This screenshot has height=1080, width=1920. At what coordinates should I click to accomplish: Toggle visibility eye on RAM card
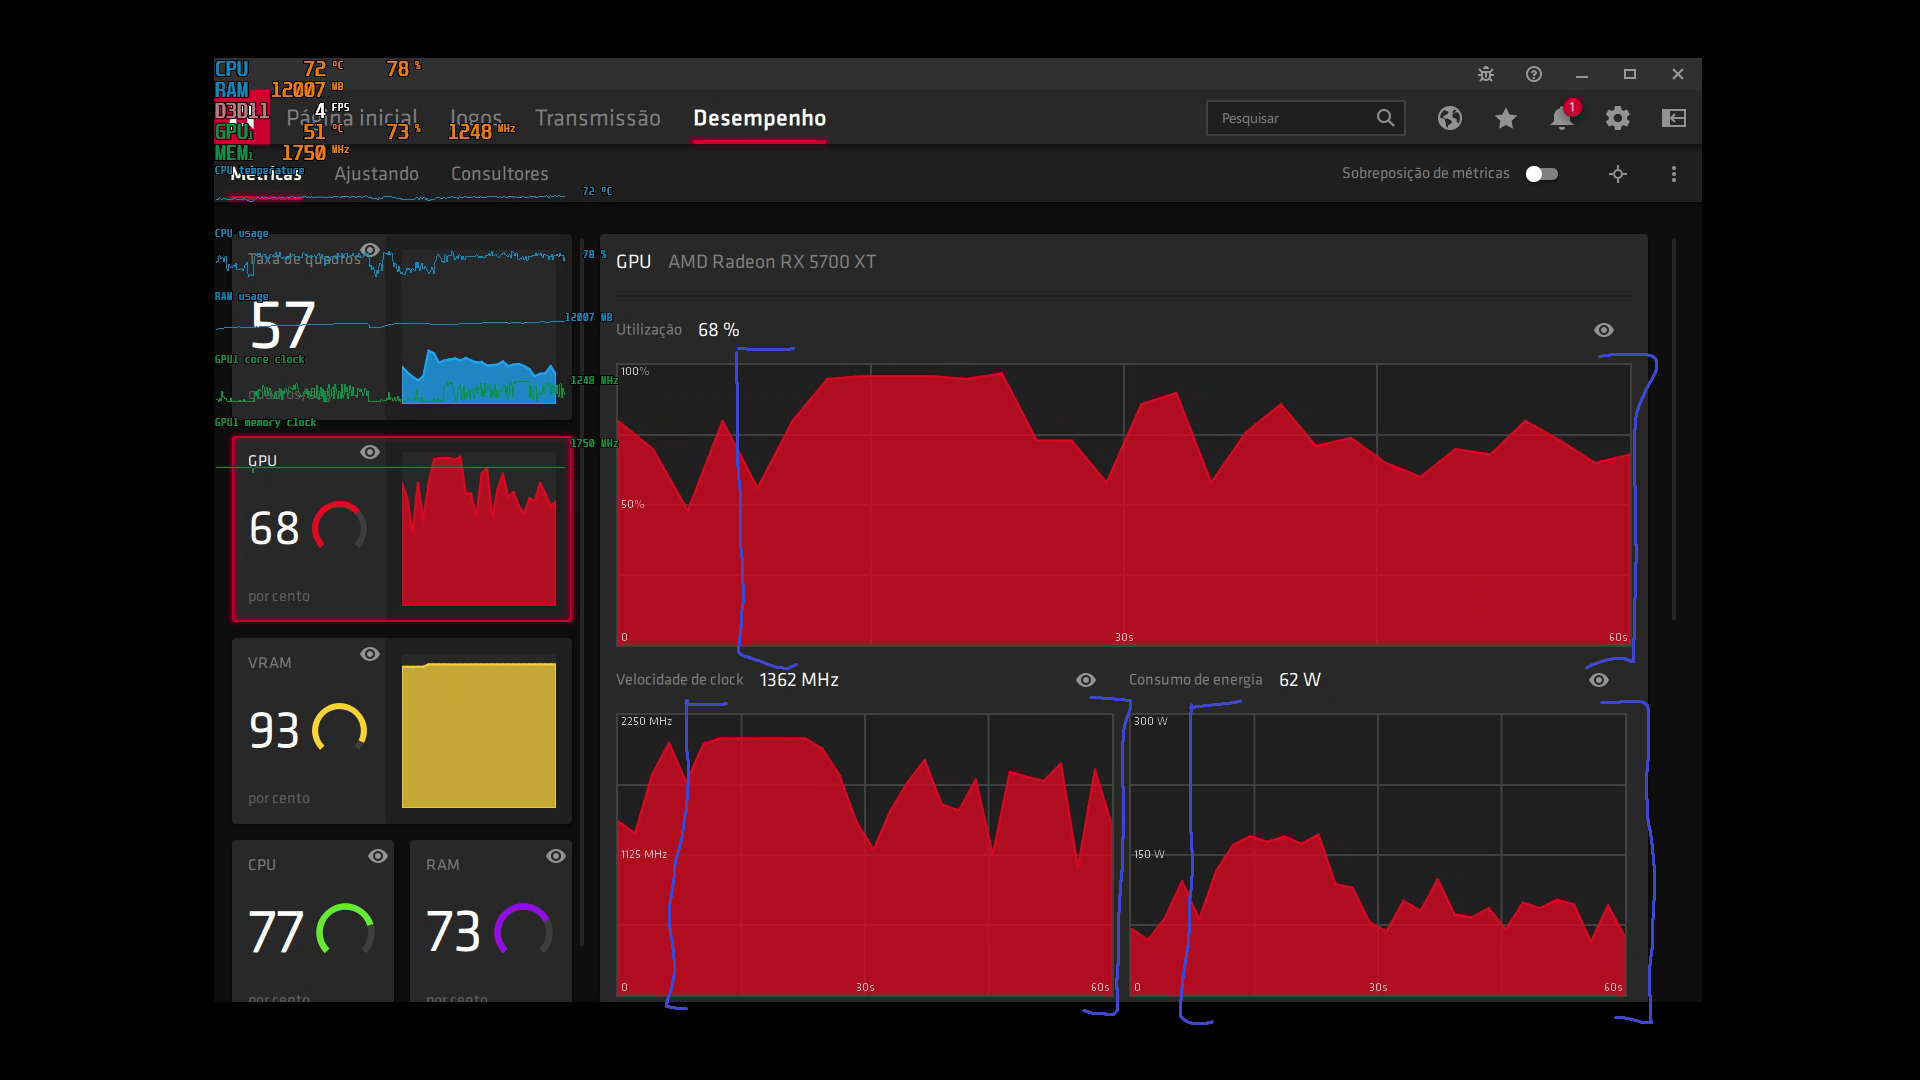point(556,856)
